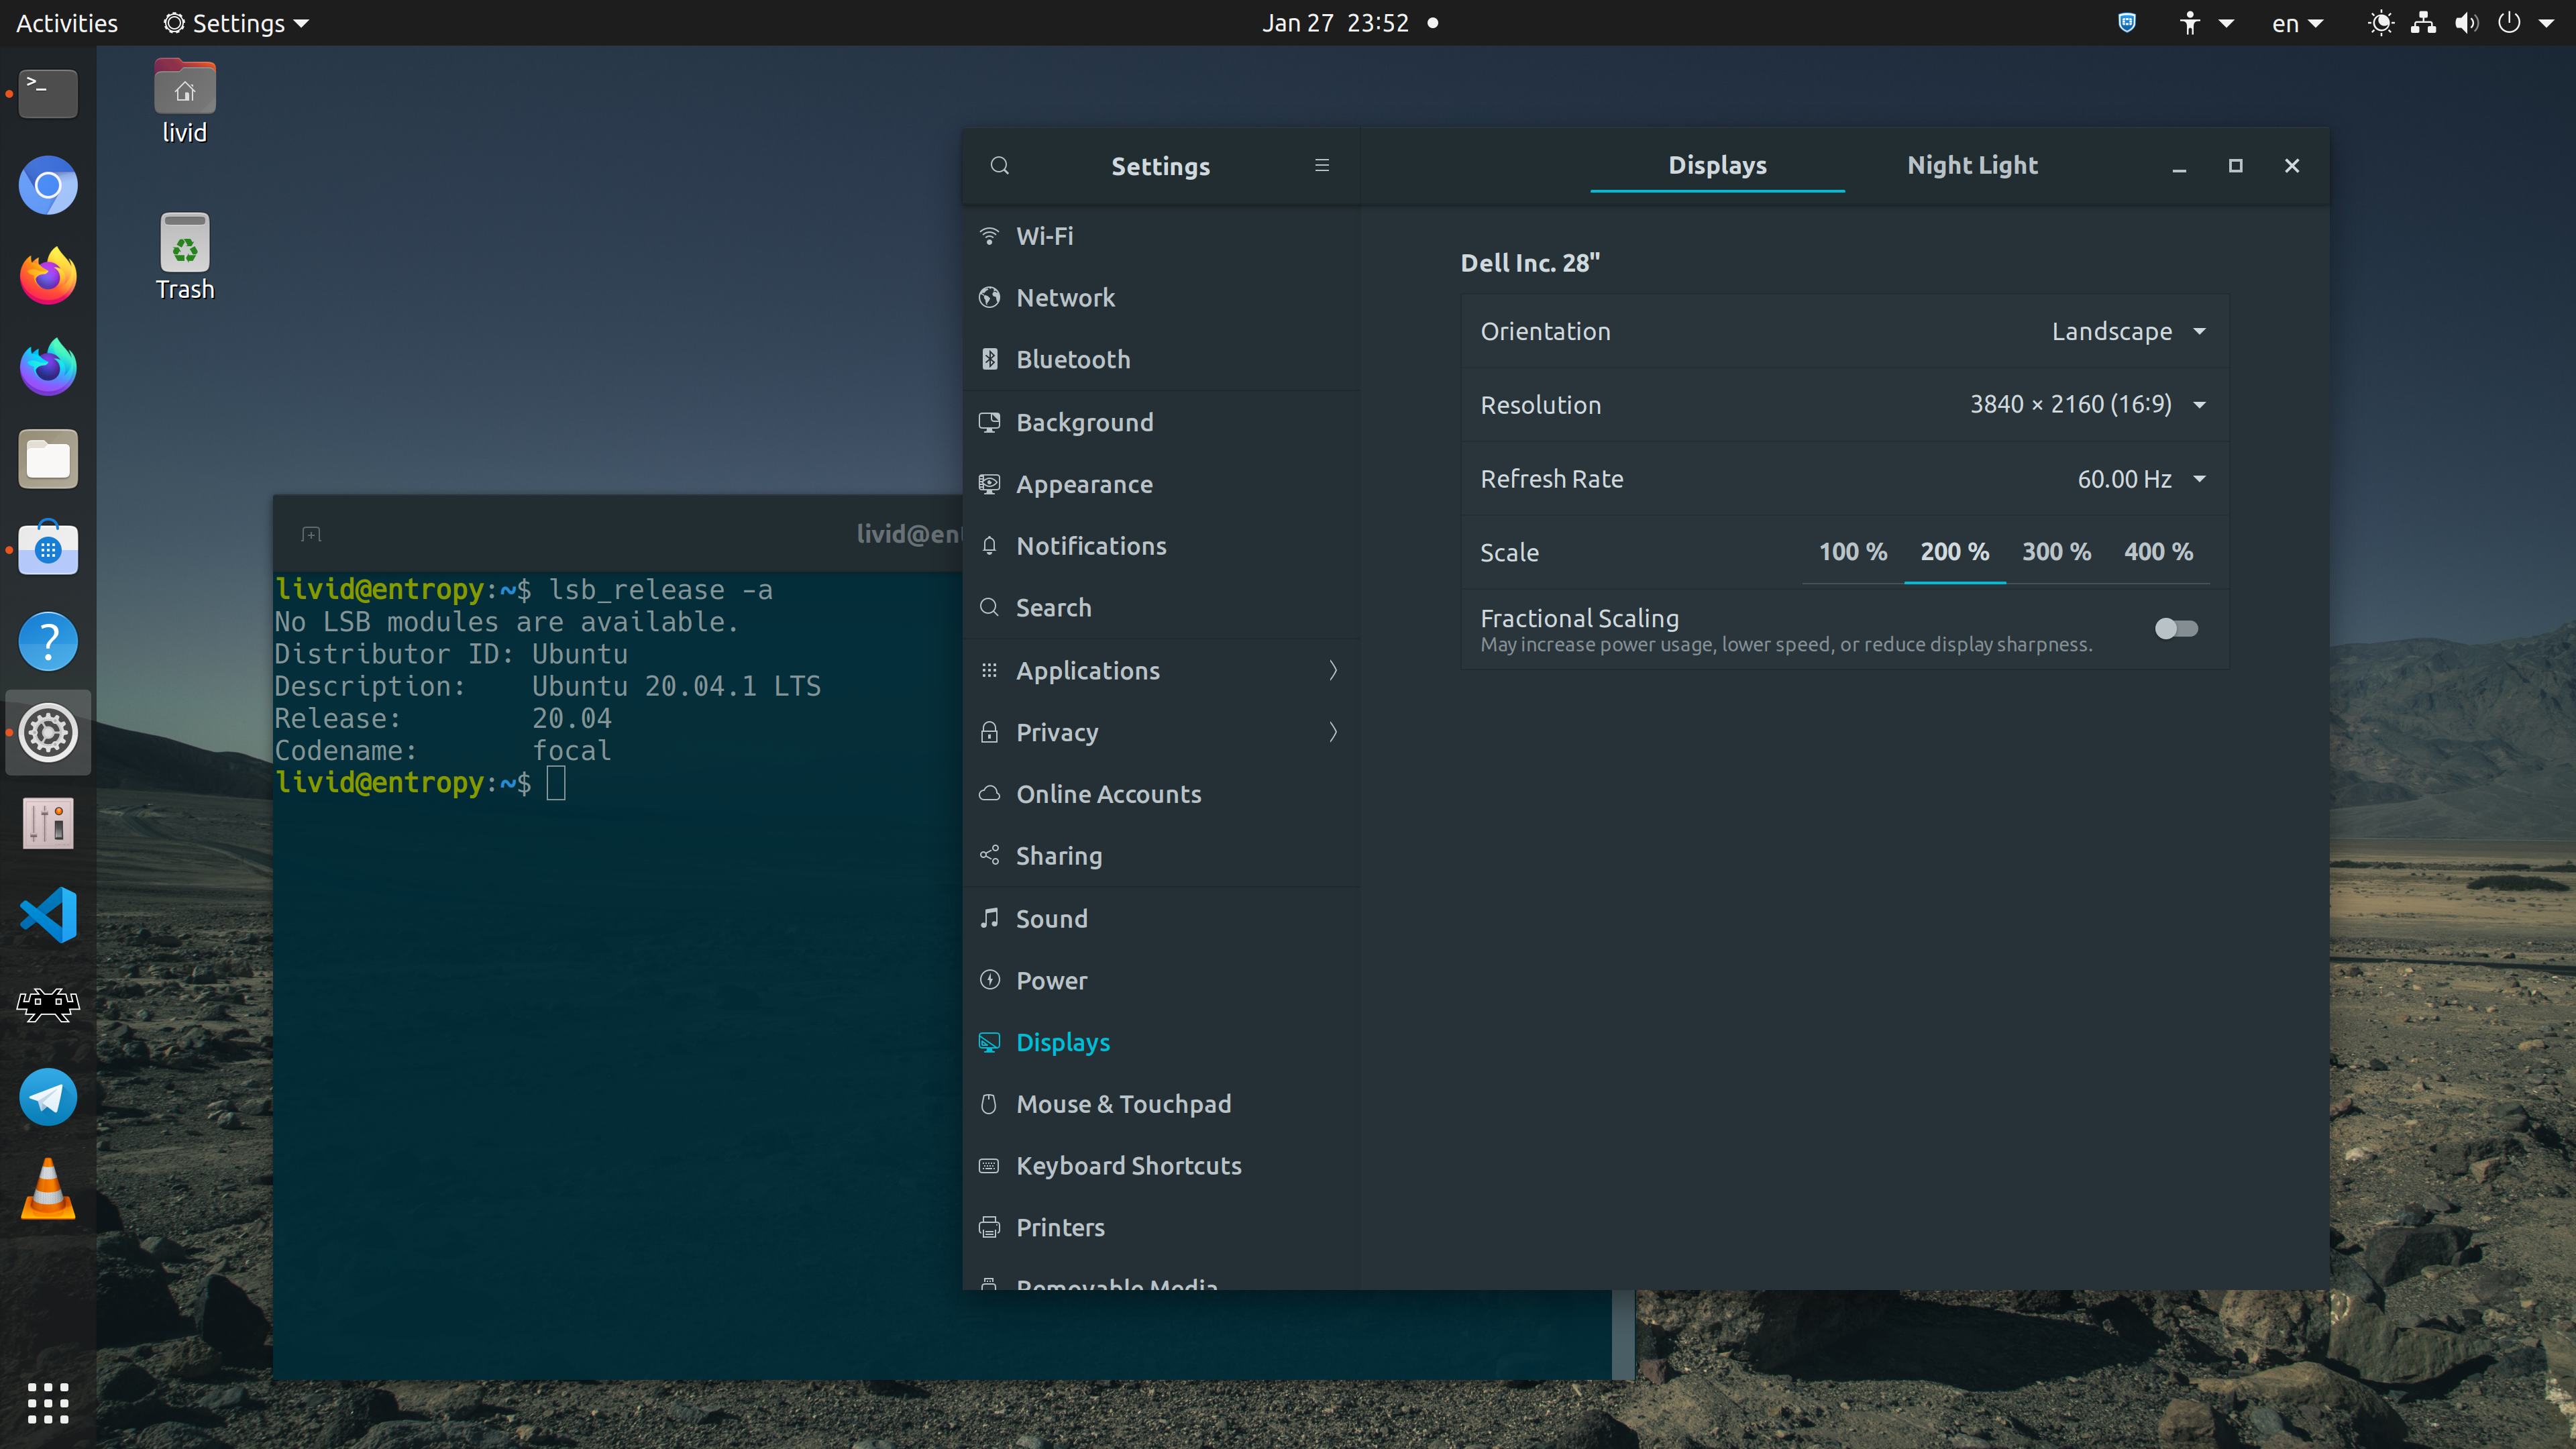Open the Resolution dropdown
The image size is (2576, 1449).
point(2087,405)
